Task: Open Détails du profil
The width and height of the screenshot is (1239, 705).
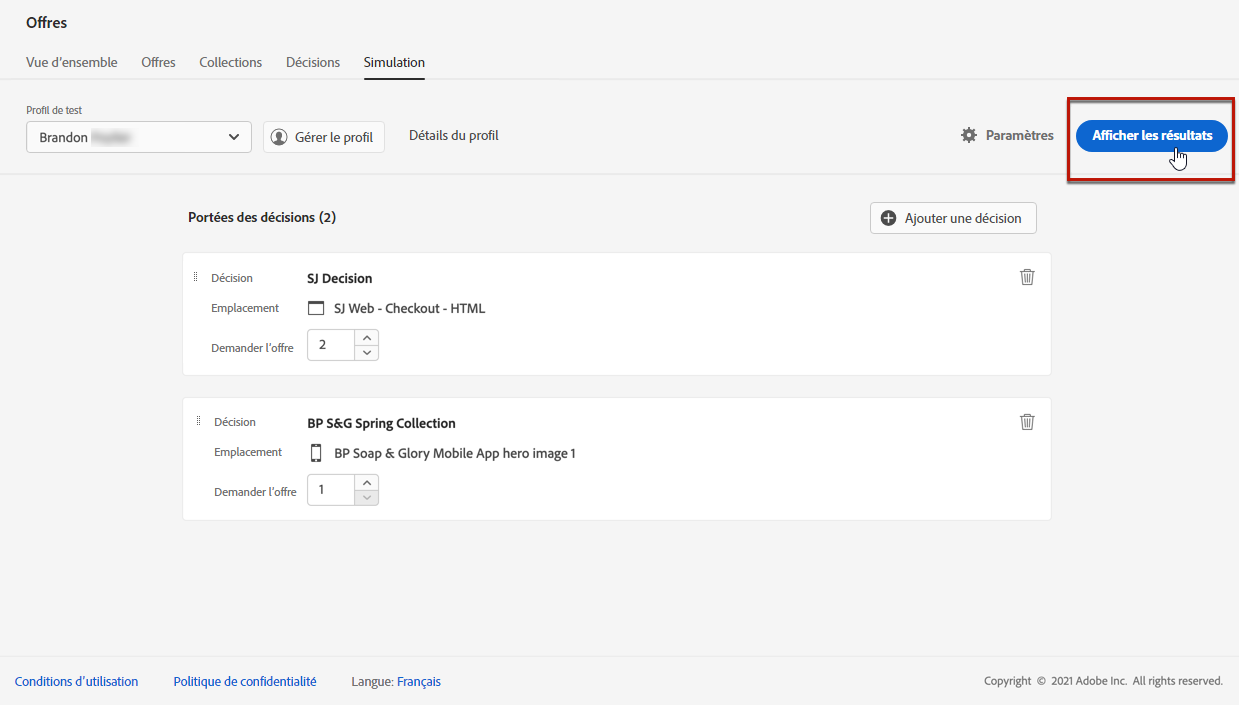Action: 454,135
